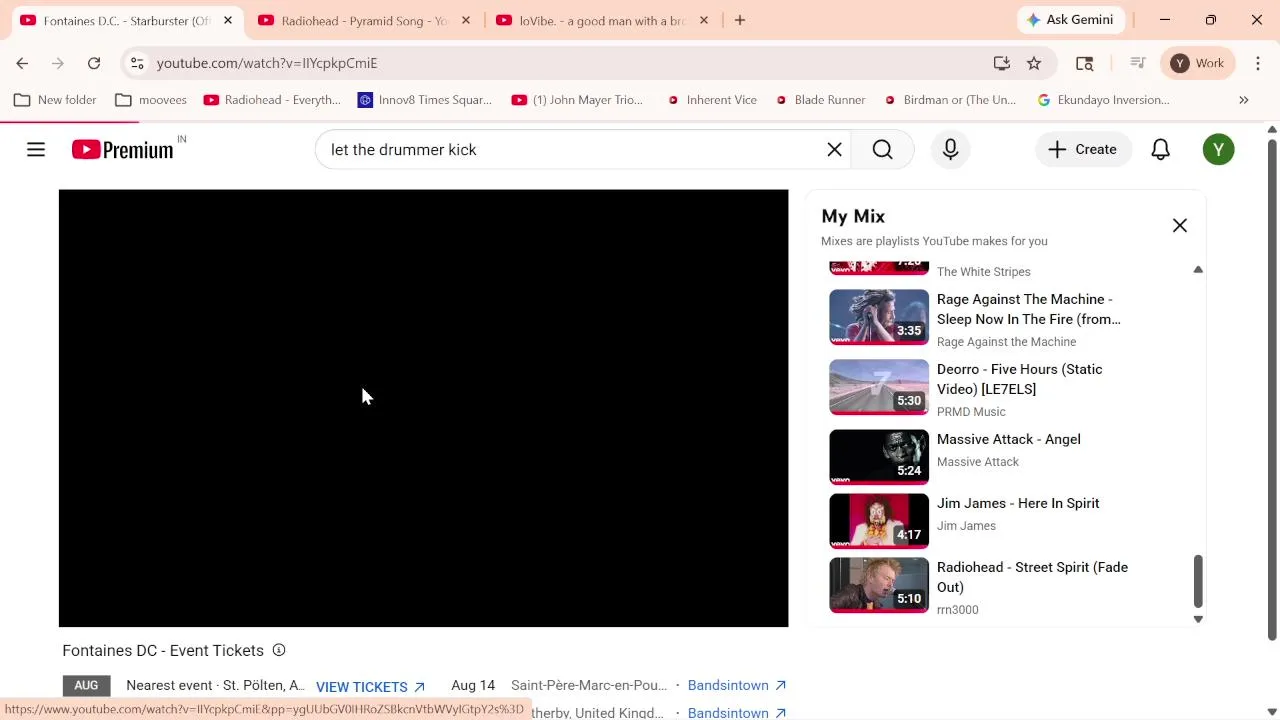Image resolution: width=1280 pixels, height=720 pixels.
Task: Play Deorro Five Hours thumbnail
Action: [879, 387]
